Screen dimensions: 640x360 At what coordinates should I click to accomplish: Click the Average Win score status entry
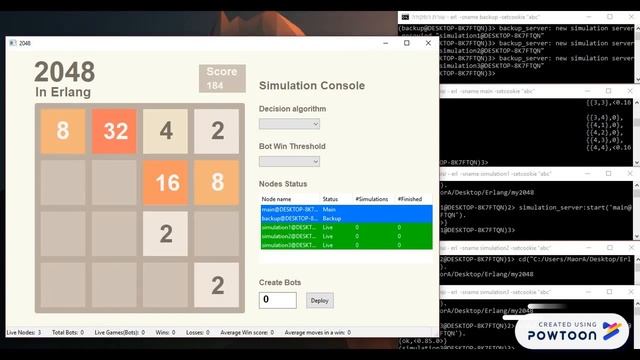(x=247, y=332)
